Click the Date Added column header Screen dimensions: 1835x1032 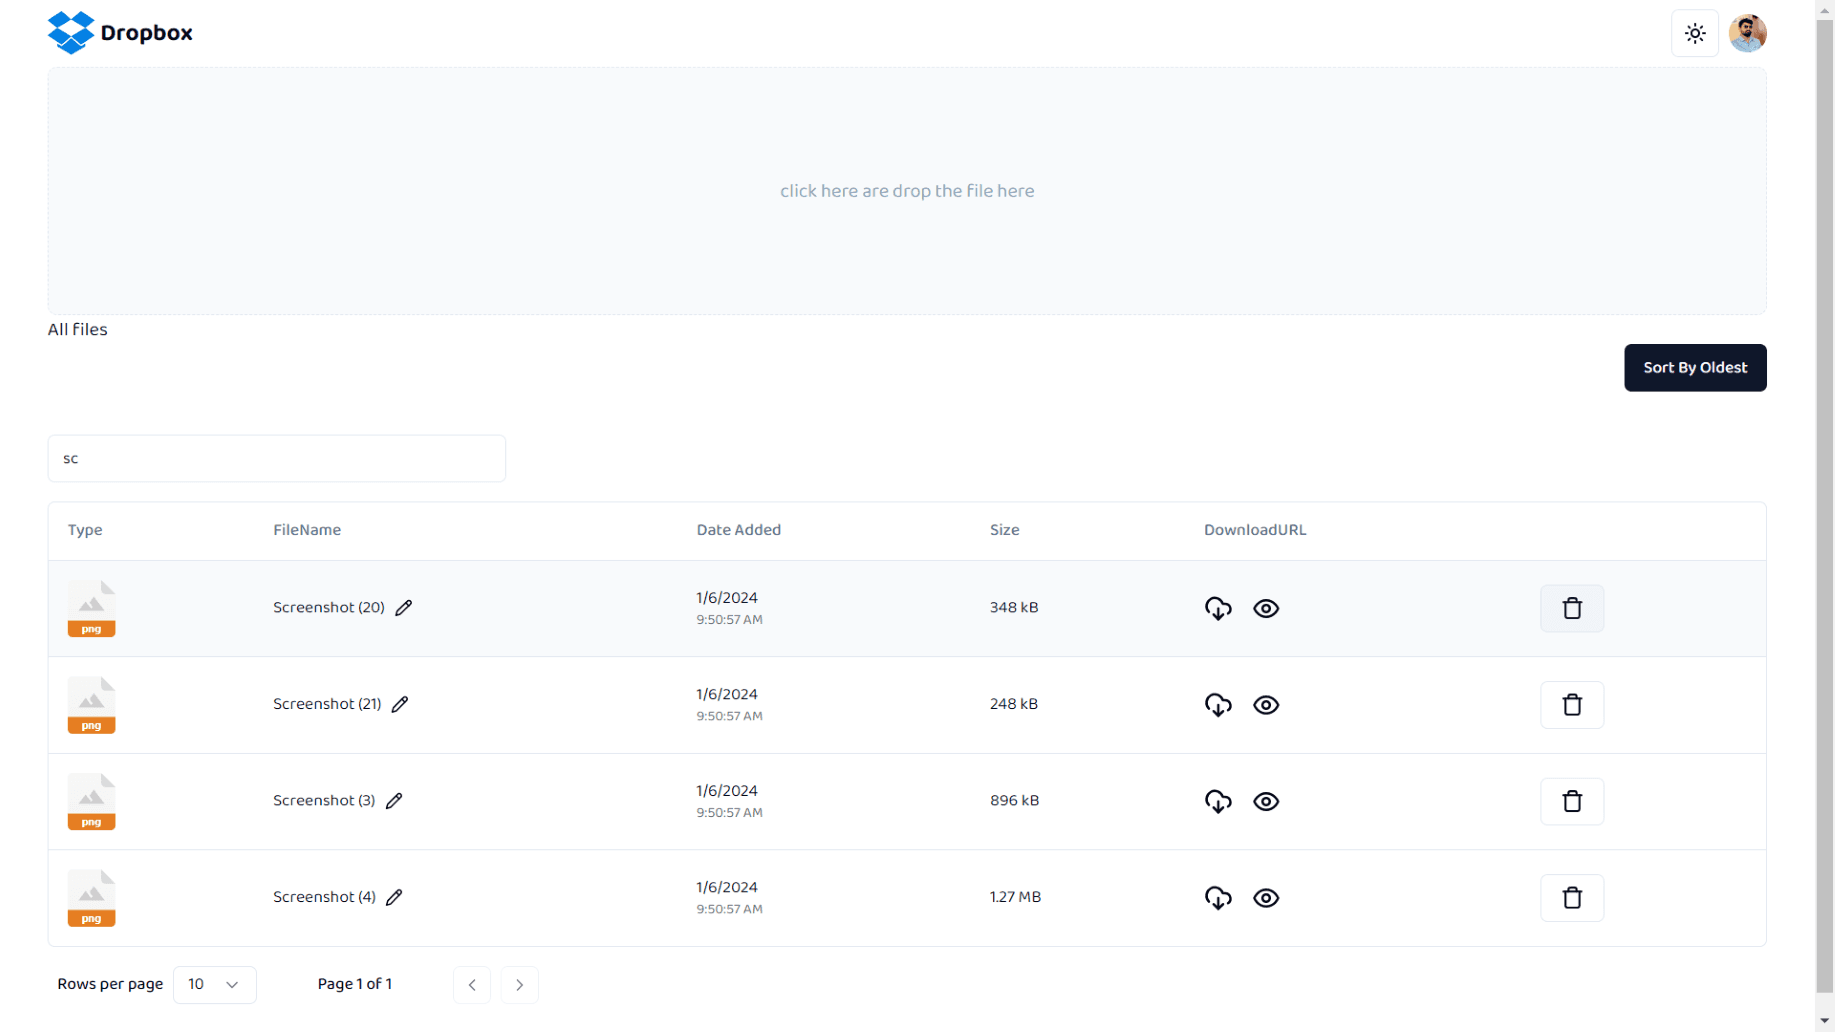coord(738,530)
